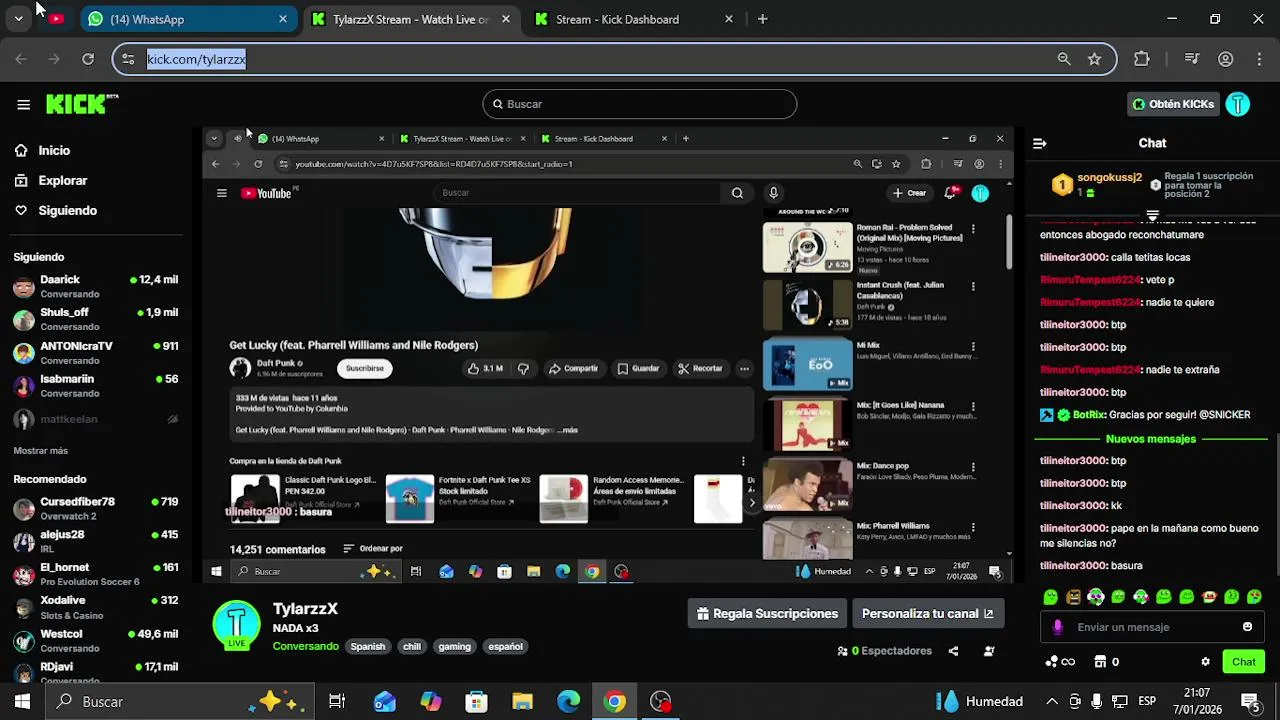Open Task View from taskbar
The width and height of the screenshot is (1280, 720).
tap(337, 701)
